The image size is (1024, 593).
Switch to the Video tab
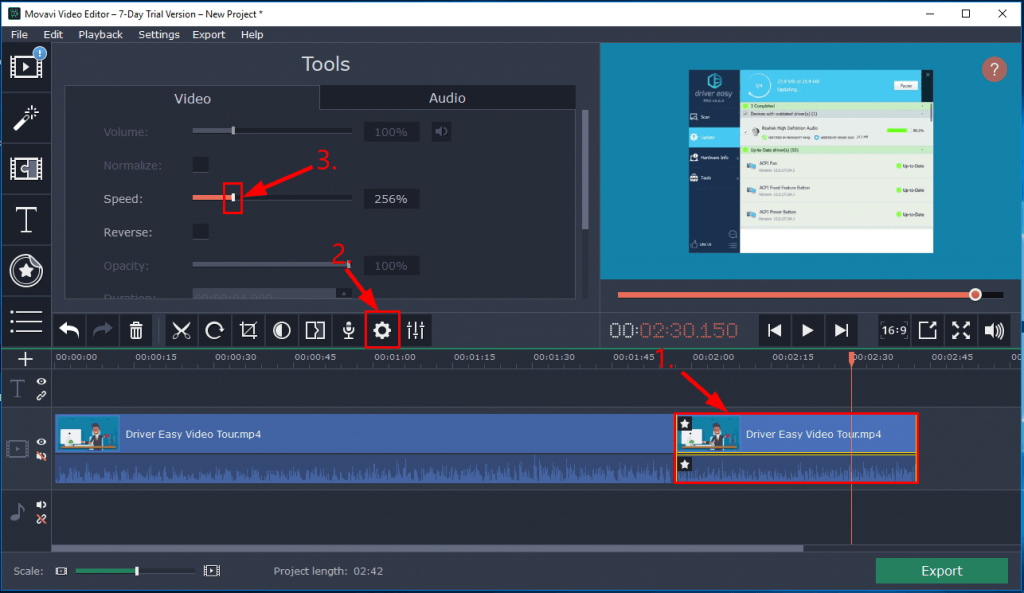193,98
